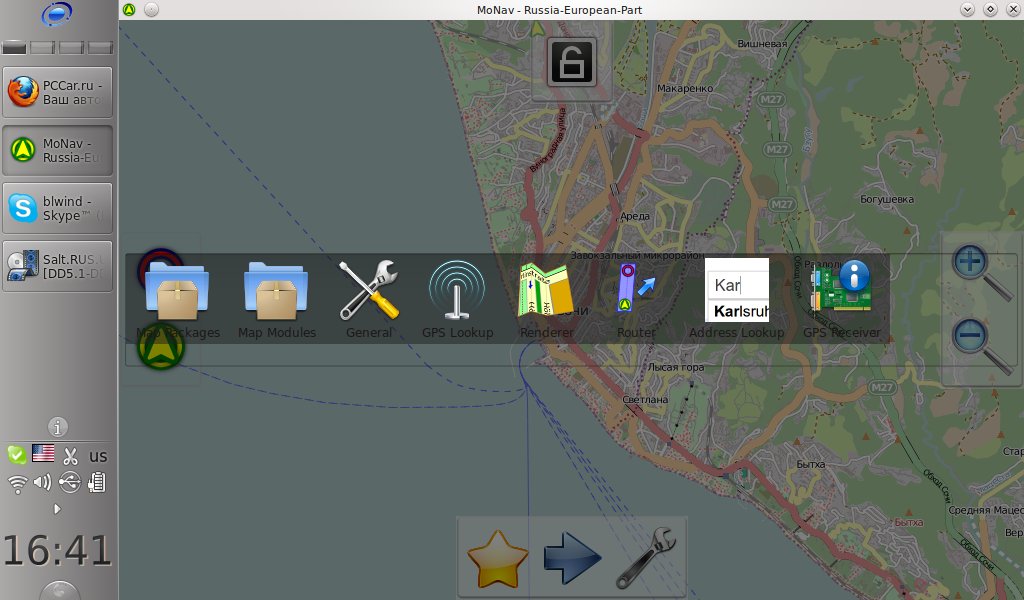Select GPS Lookup antenna icon
Screen dimensions: 1024x600
(457, 292)
